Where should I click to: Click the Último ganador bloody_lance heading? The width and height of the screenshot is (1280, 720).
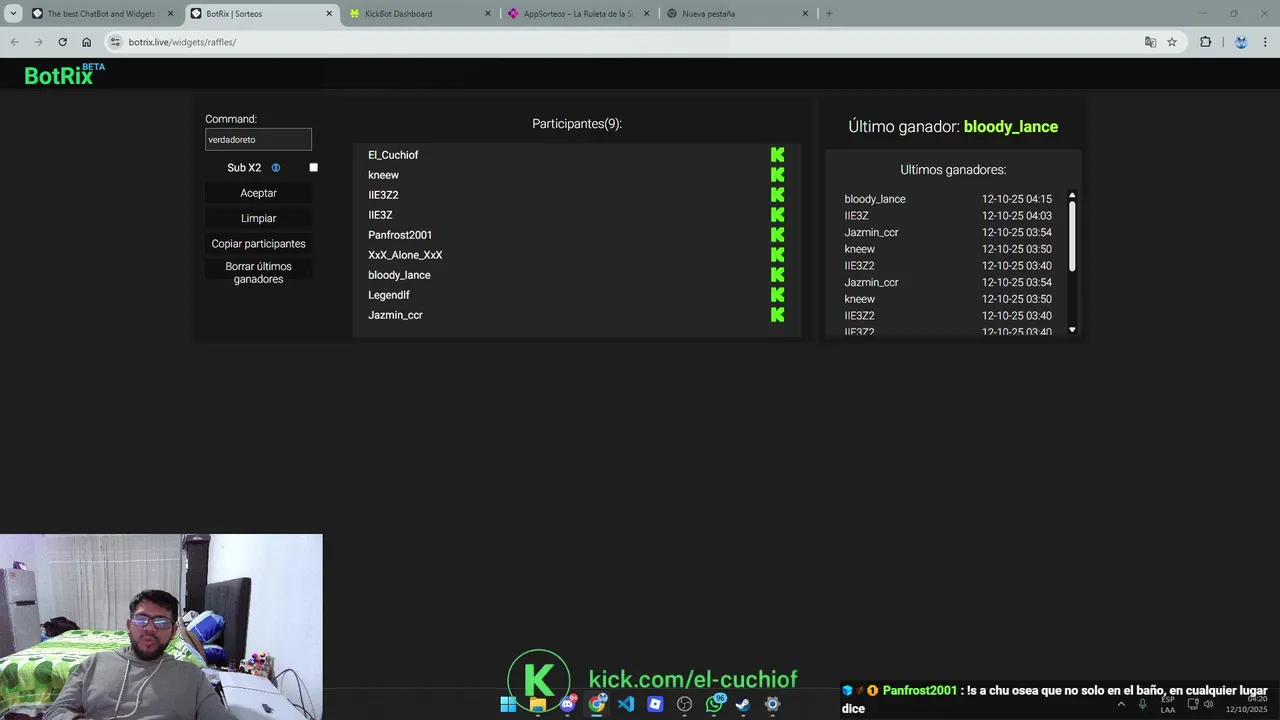click(953, 127)
